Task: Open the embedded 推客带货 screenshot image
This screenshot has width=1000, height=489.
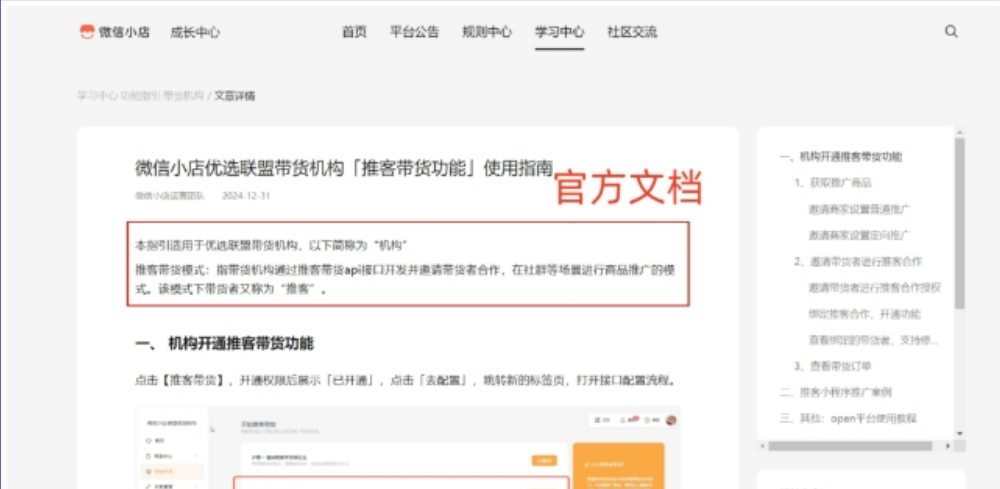Action: pos(408,448)
